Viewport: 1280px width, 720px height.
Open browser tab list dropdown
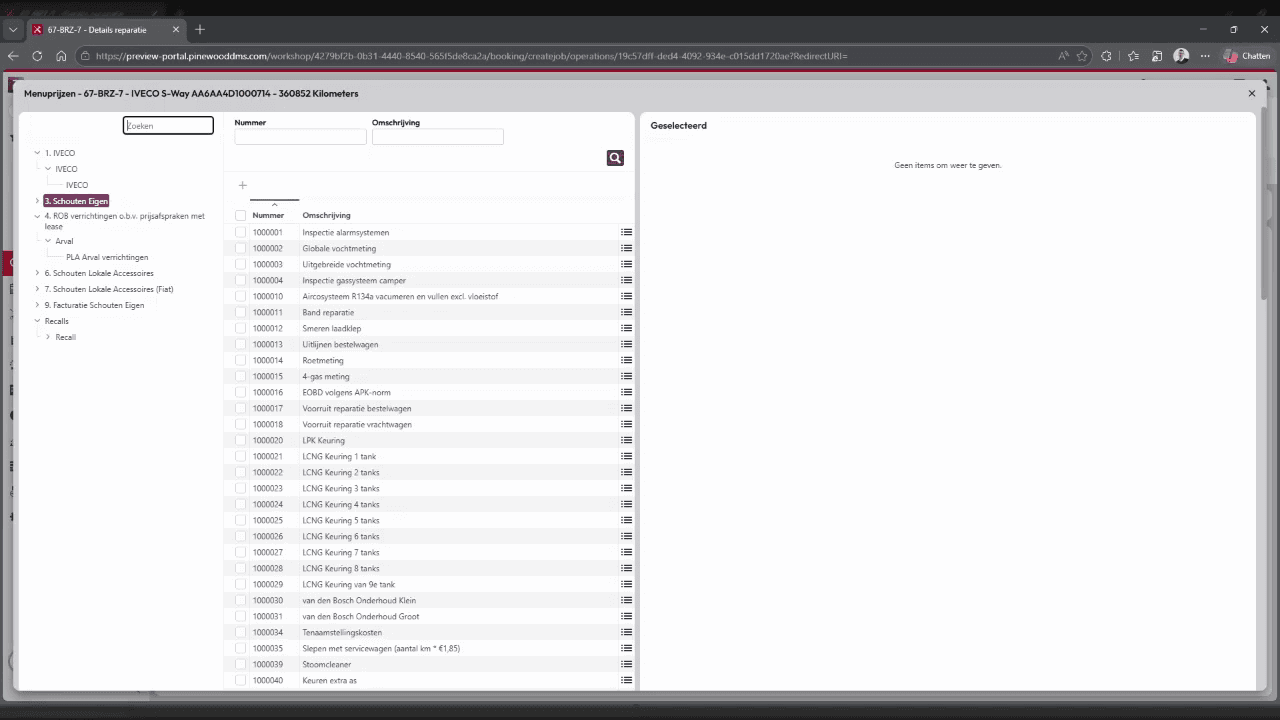pyautogui.click(x=13, y=30)
